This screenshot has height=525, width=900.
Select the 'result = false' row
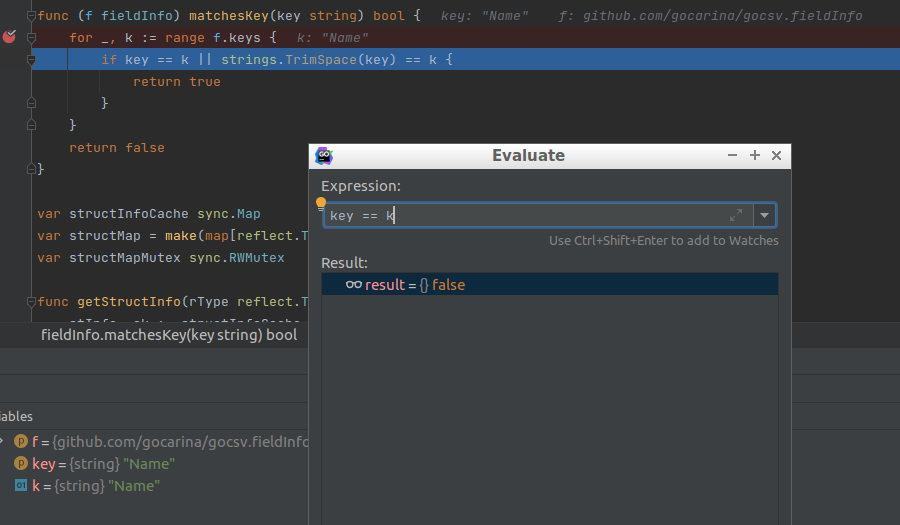(x=550, y=285)
